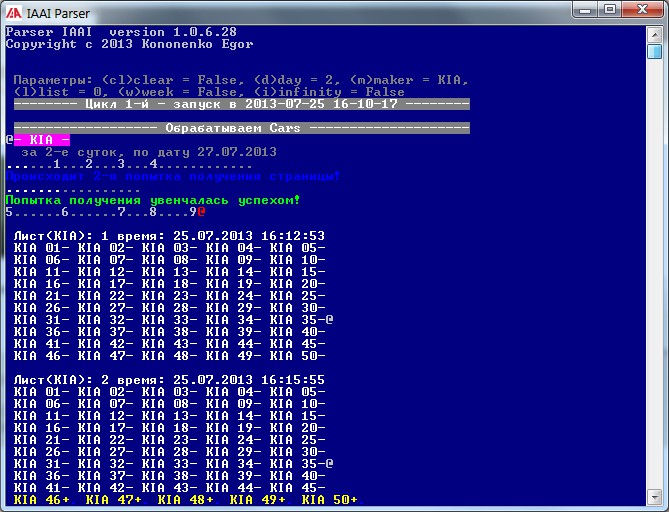Screen dimensions: 669x512
Task: Click yellow 'KIA 50+' entry
Action: (x=329, y=500)
